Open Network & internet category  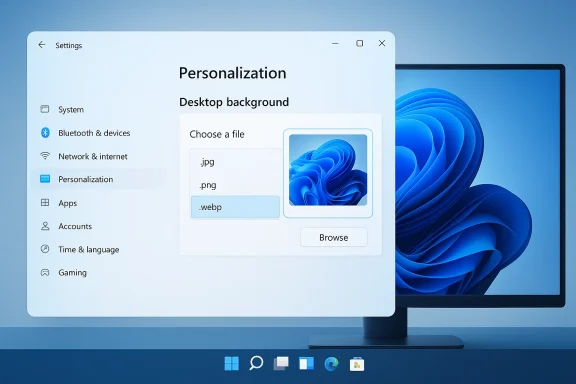93,157
